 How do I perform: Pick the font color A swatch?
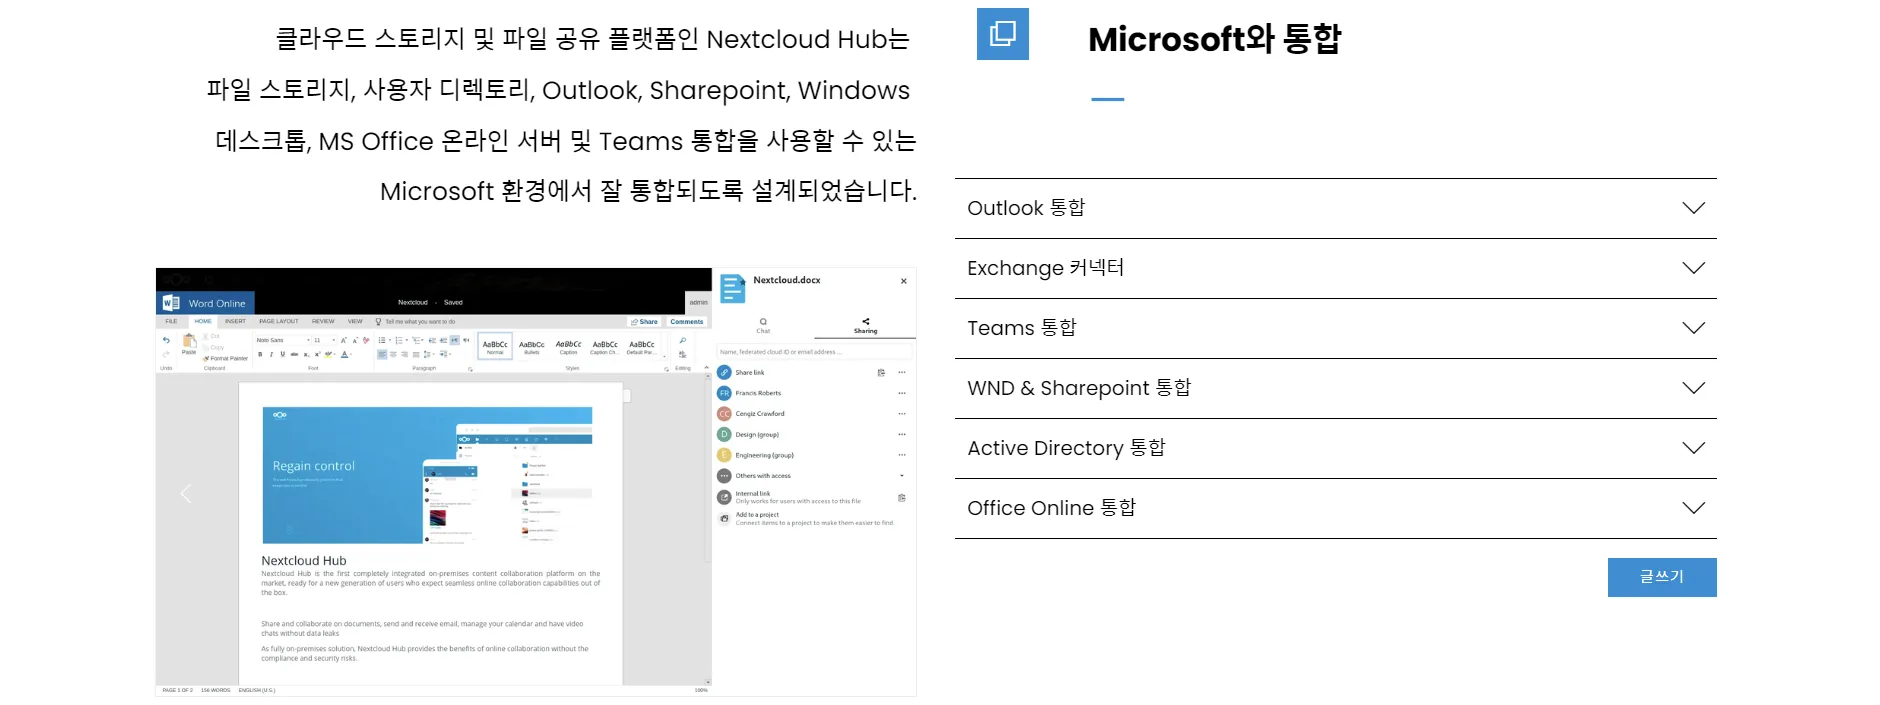pos(344,354)
